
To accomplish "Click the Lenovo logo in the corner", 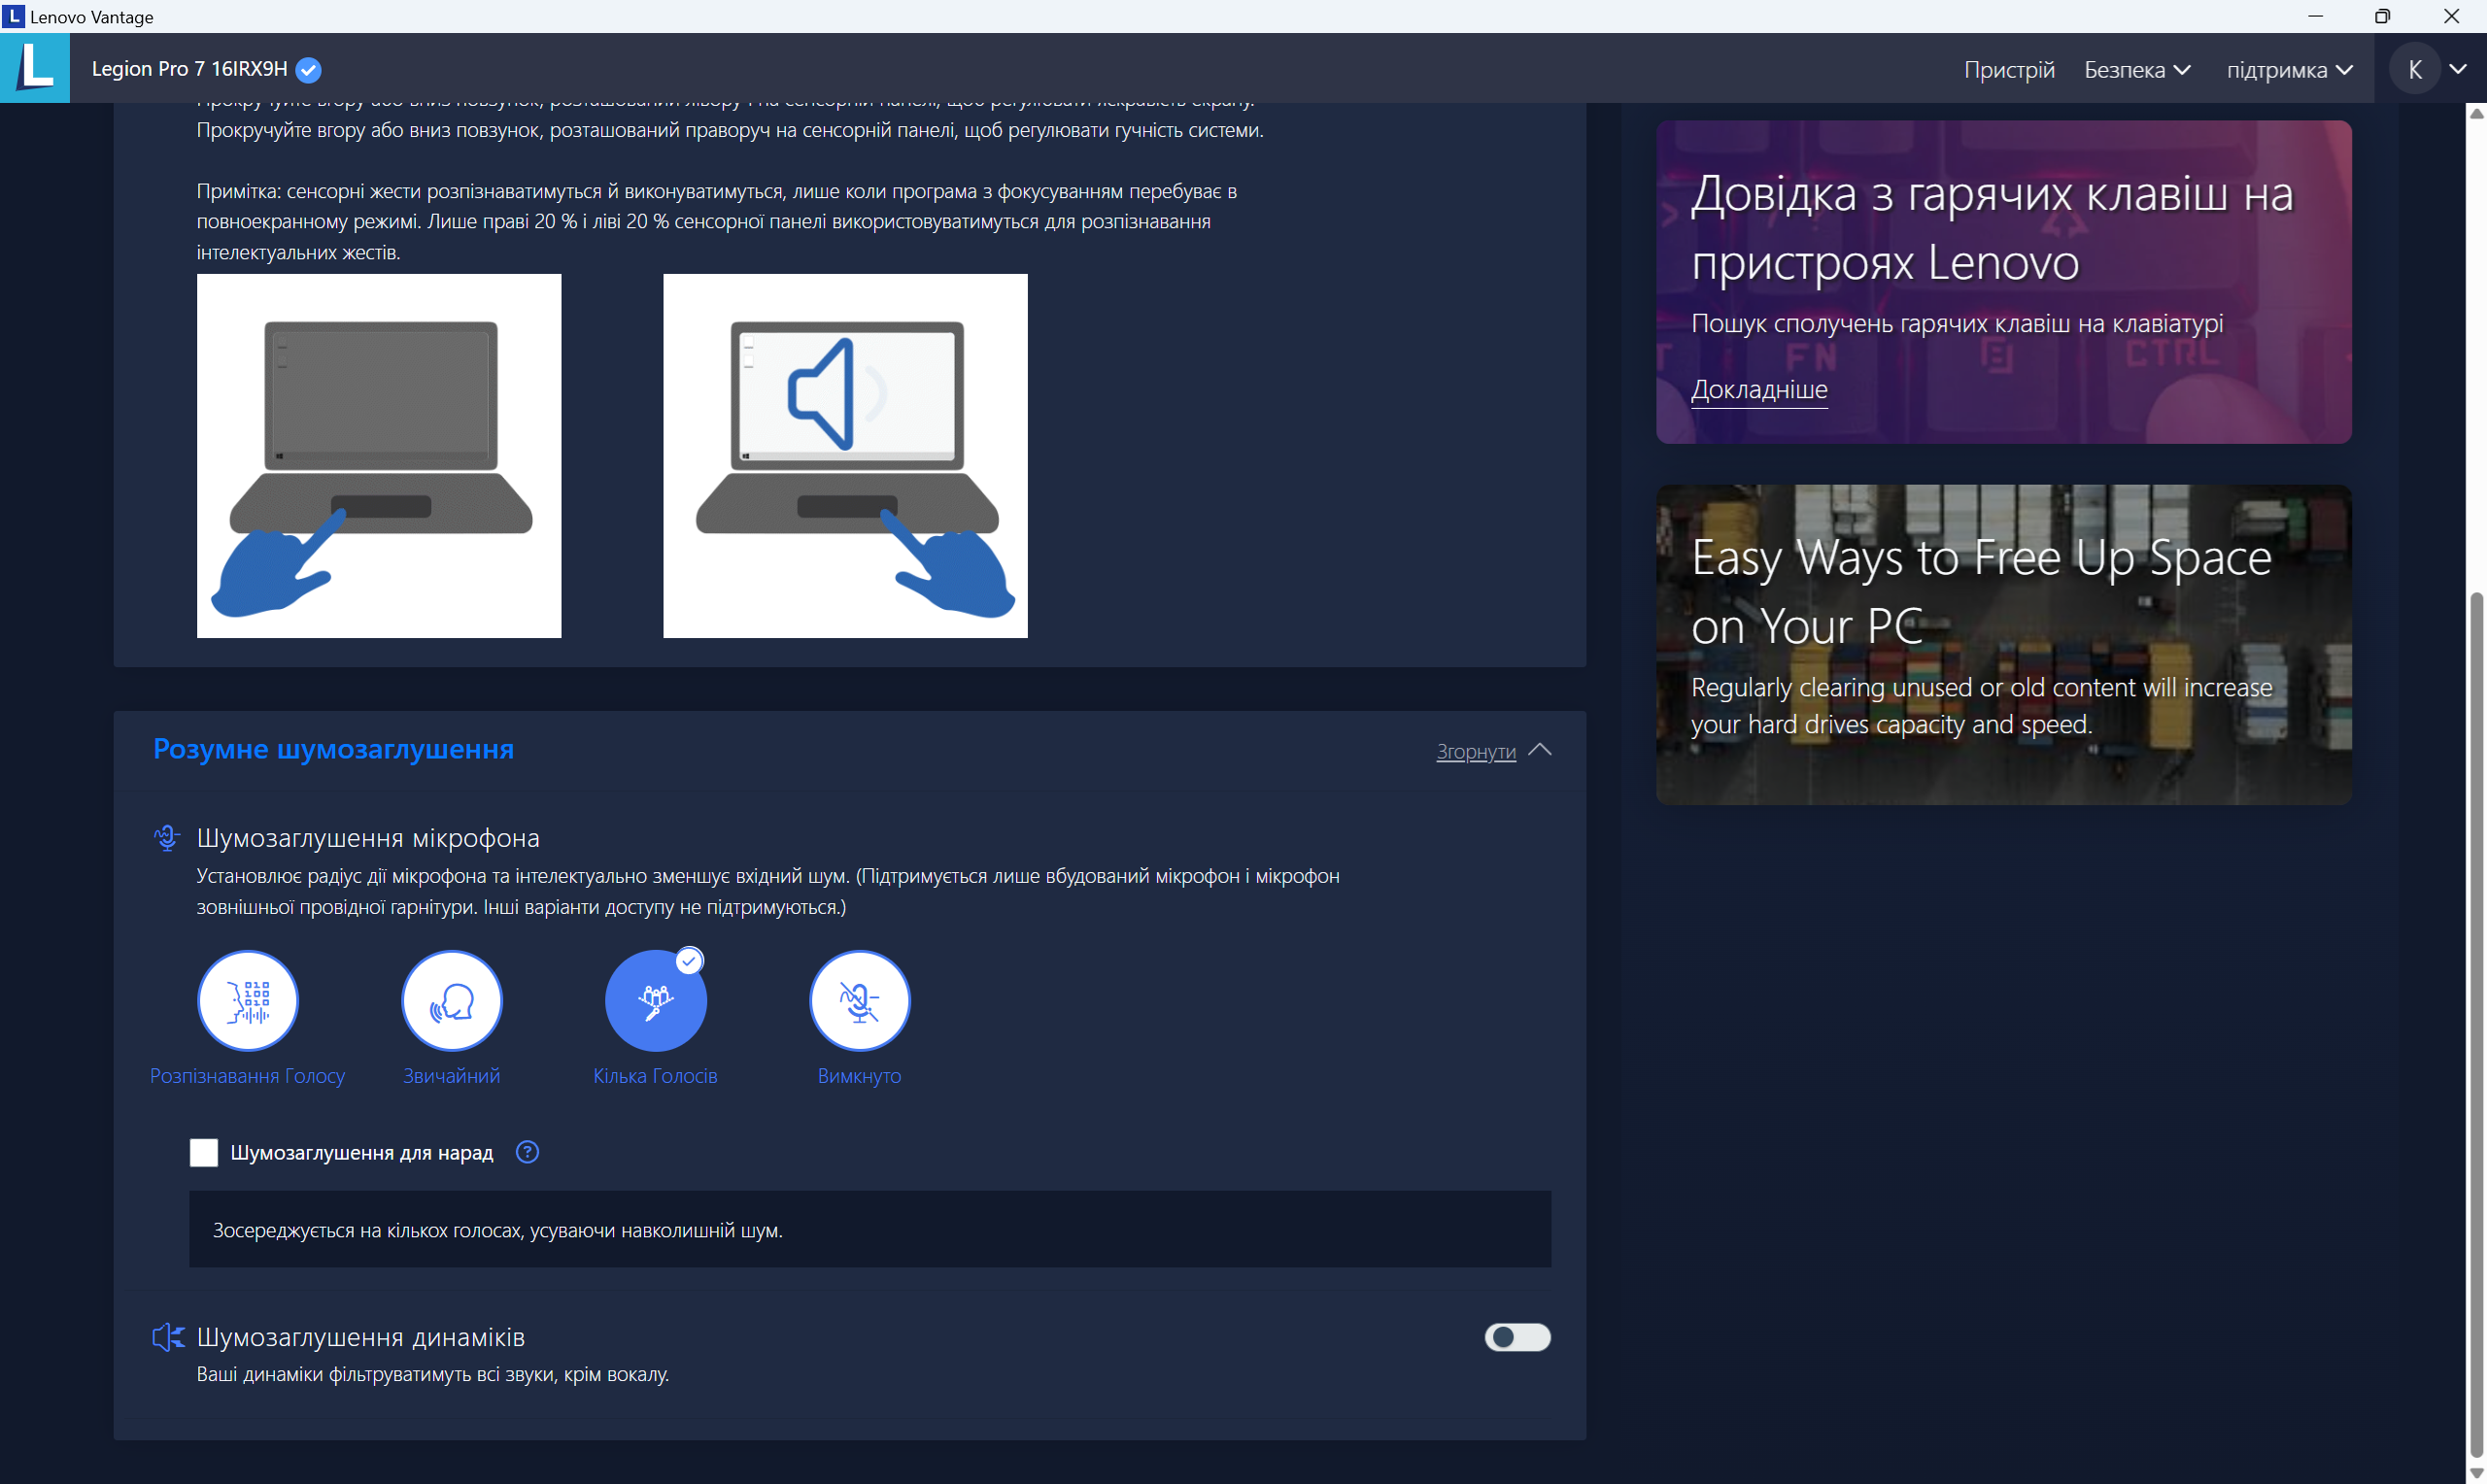I will 35,67.
